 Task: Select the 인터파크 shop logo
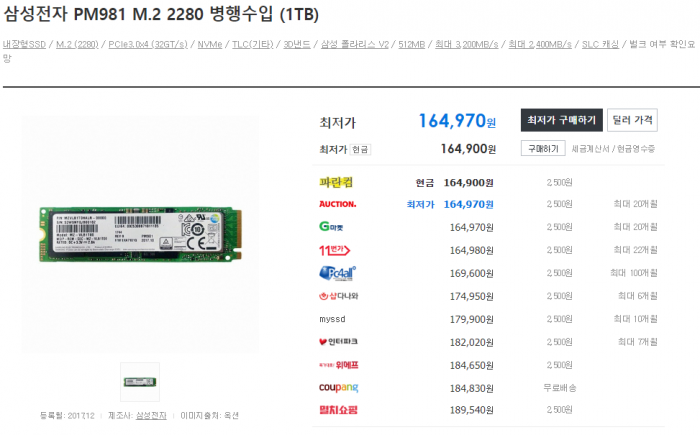[x=338, y=342]
